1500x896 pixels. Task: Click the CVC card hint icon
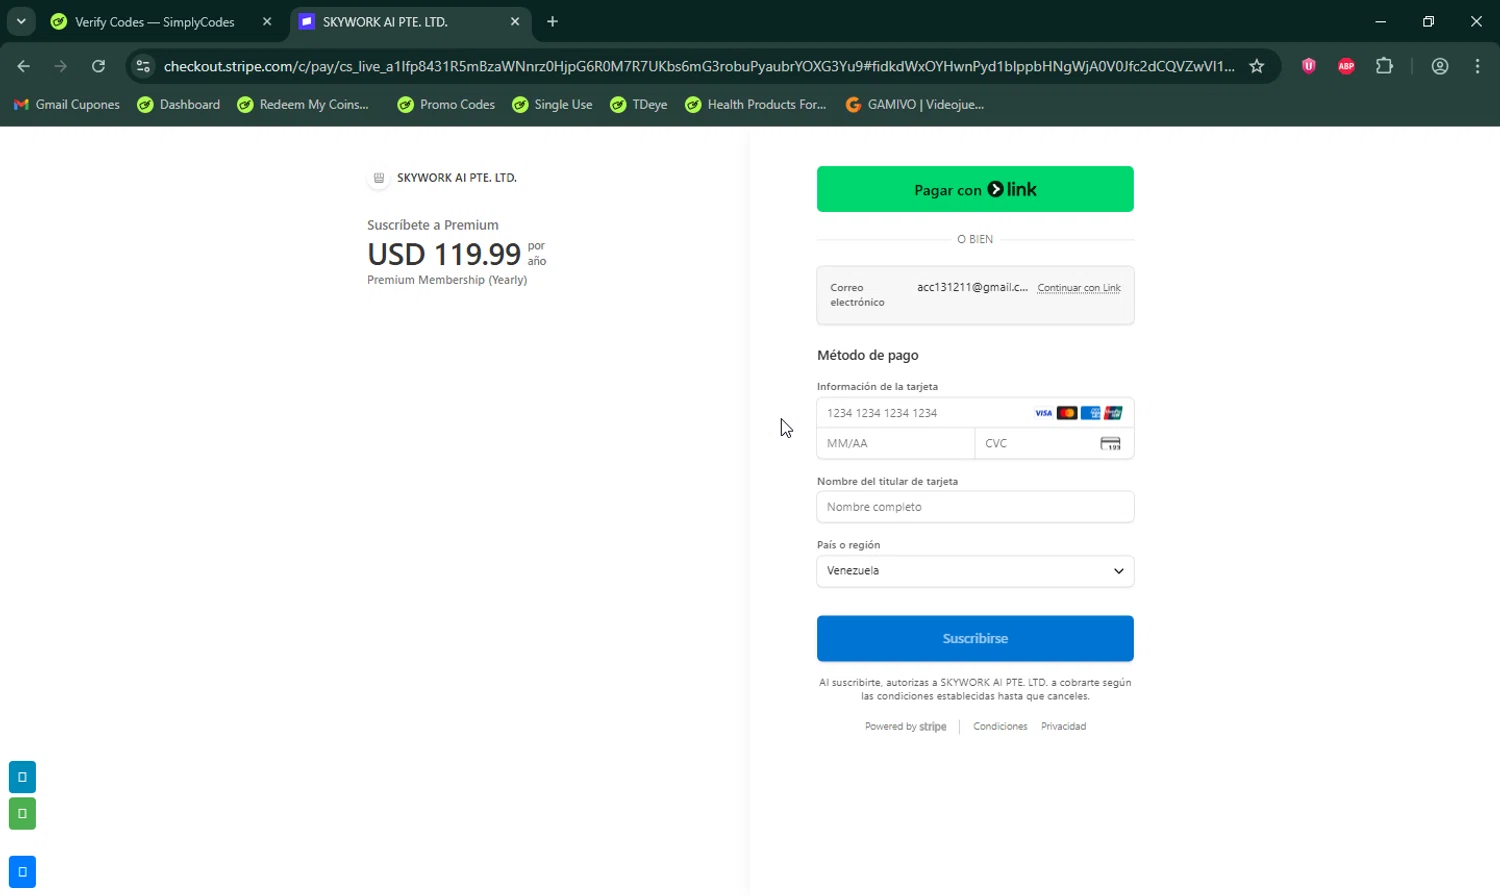point(1111,444)
